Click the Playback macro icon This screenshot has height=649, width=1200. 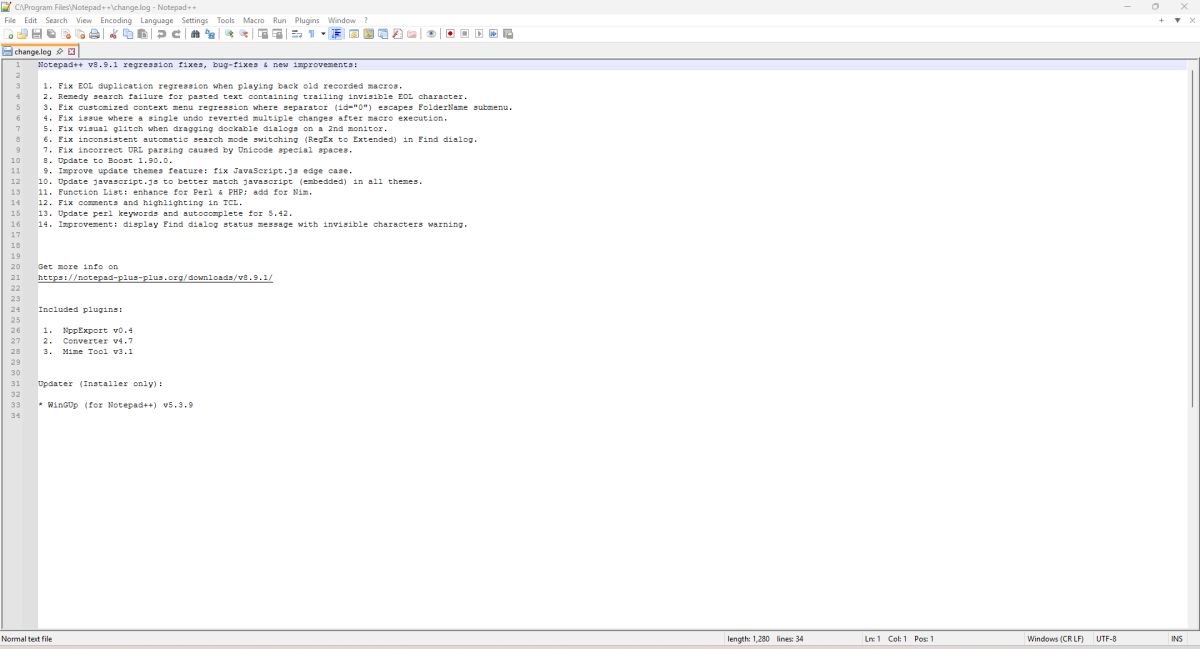point(479,33)
